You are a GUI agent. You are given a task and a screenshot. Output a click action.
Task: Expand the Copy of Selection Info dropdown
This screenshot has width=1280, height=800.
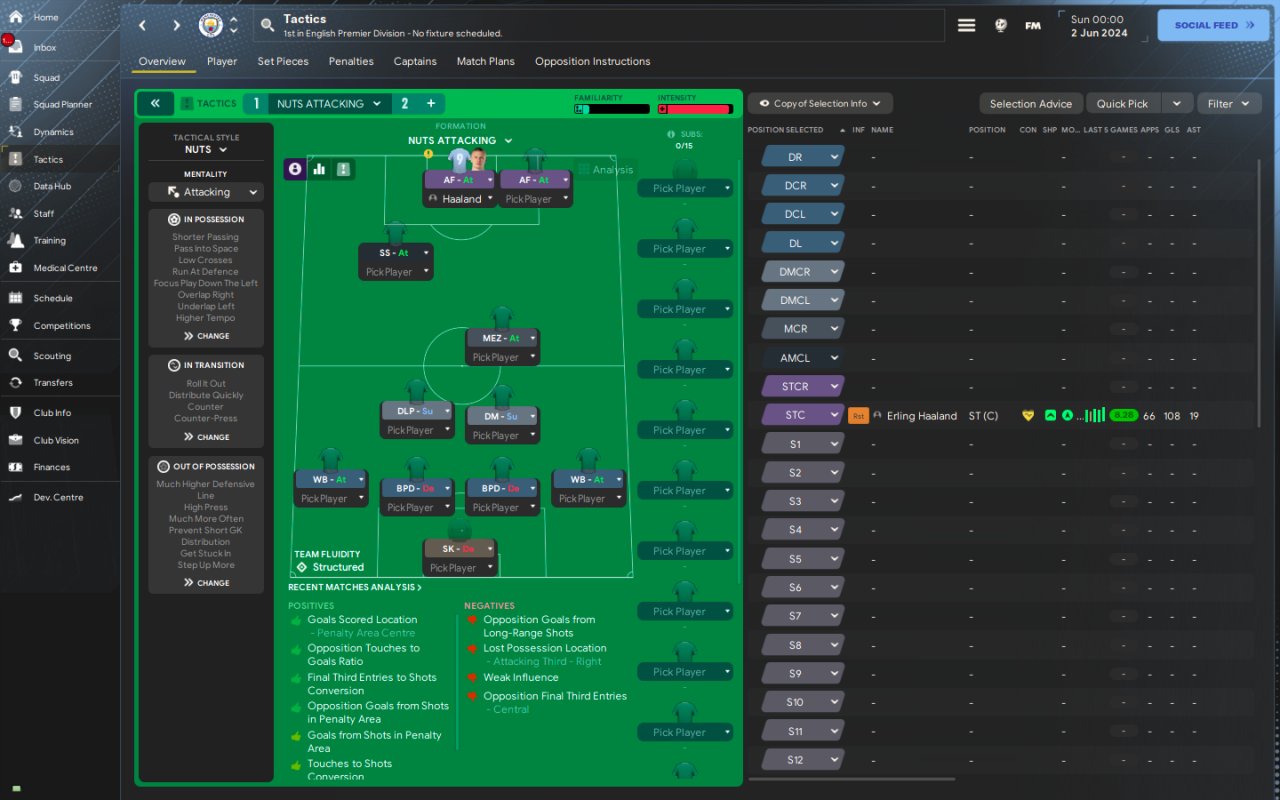tap(820, 103)
